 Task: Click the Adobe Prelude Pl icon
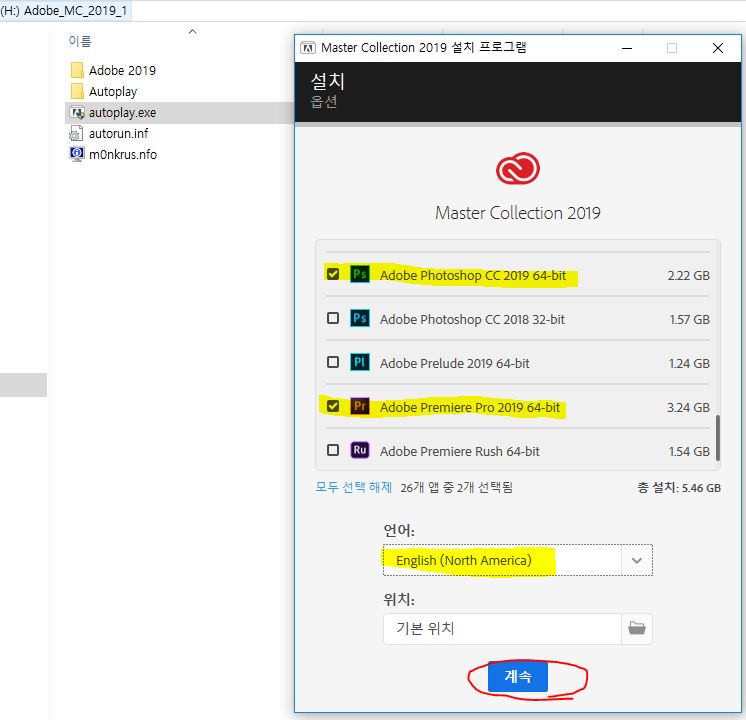360,362
